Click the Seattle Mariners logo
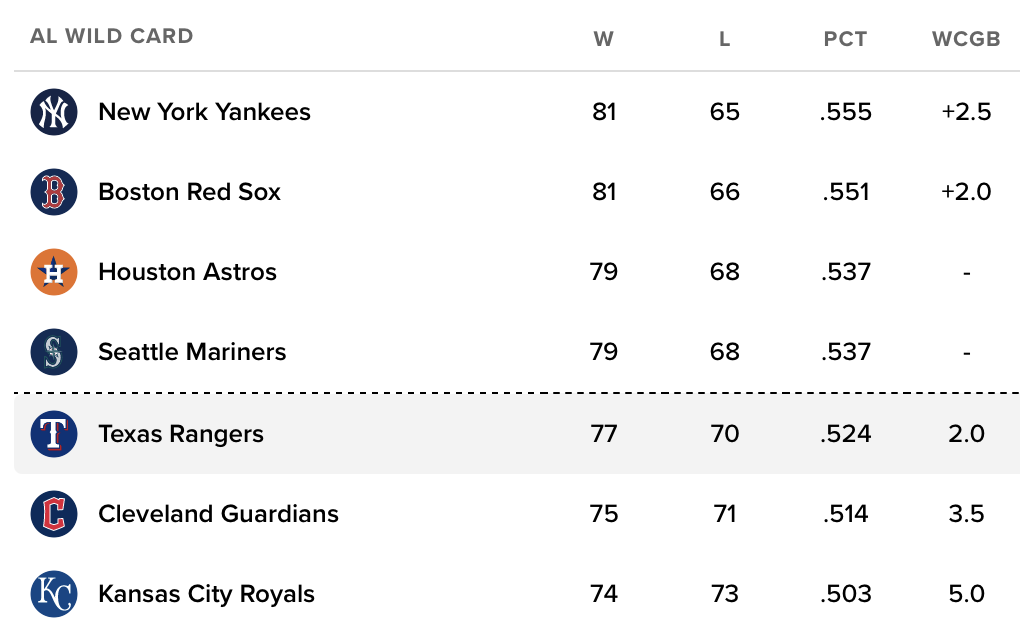 click(x=54, y=352)
